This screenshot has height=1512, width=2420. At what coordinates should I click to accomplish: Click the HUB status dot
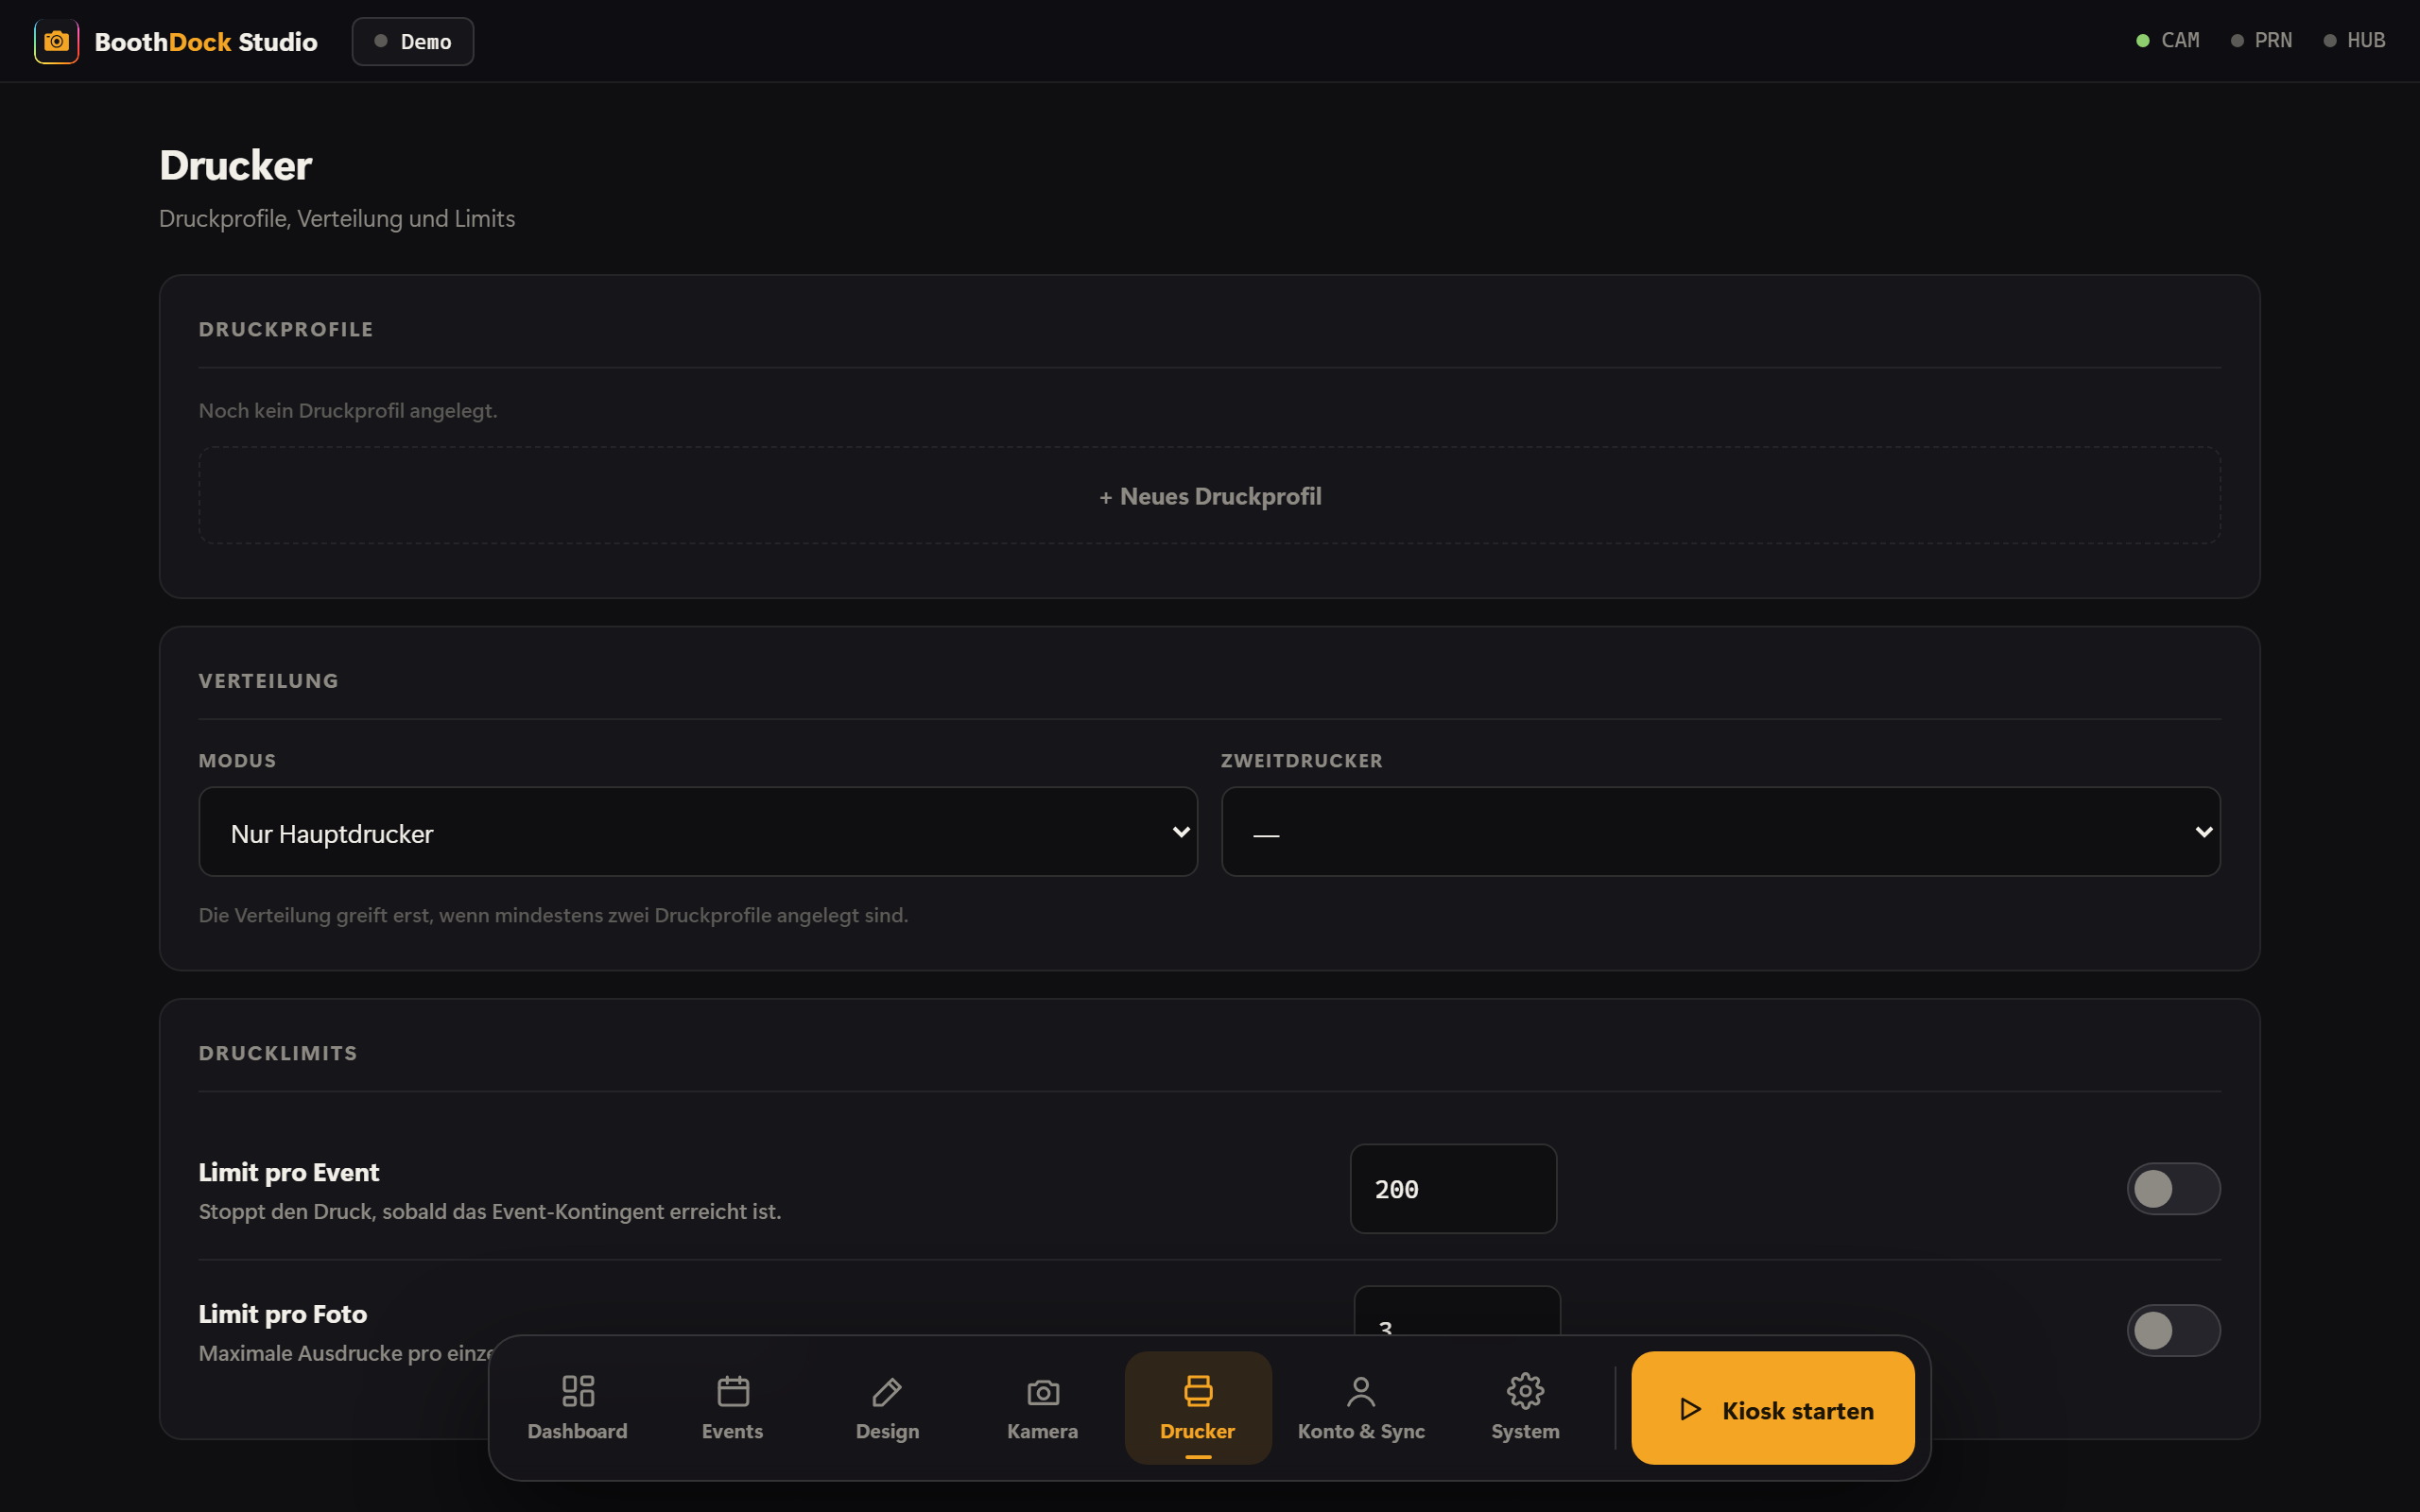(x=2330, y=41)
